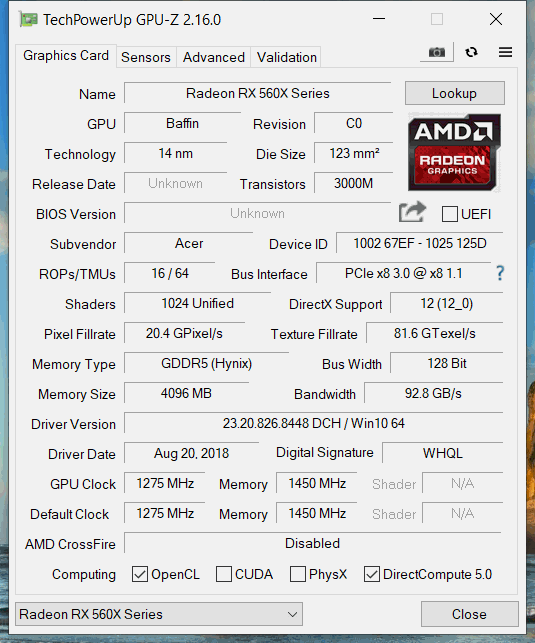The image size is (535, 643).
Task: Click the Shaders field 1024 Unified
Action: click(198, 303)
